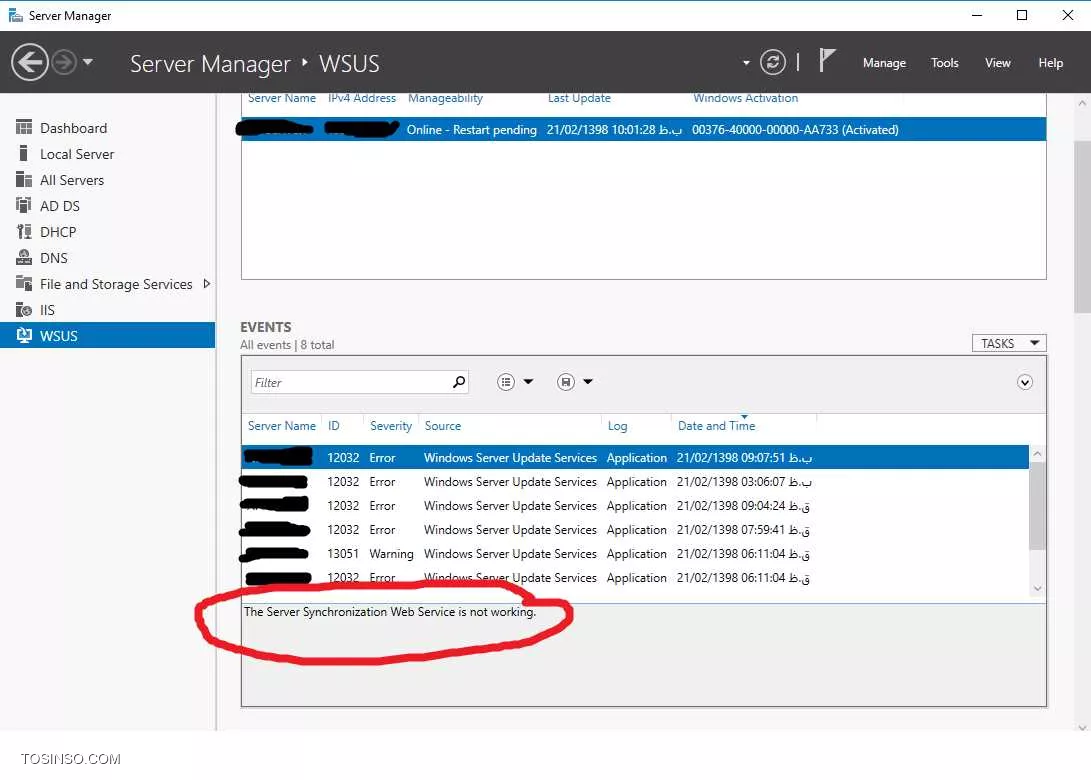Open the Help menu

click(1050, 63)
